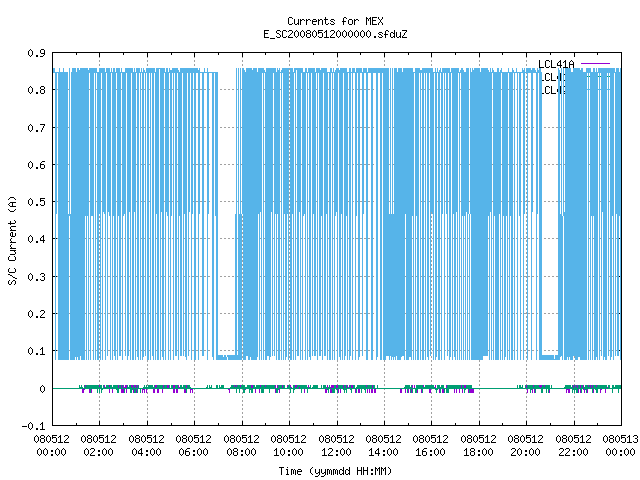Click the 0.4 y-axis tick label
The height and width of the screenshot is (480, 640).
[36, 239]
